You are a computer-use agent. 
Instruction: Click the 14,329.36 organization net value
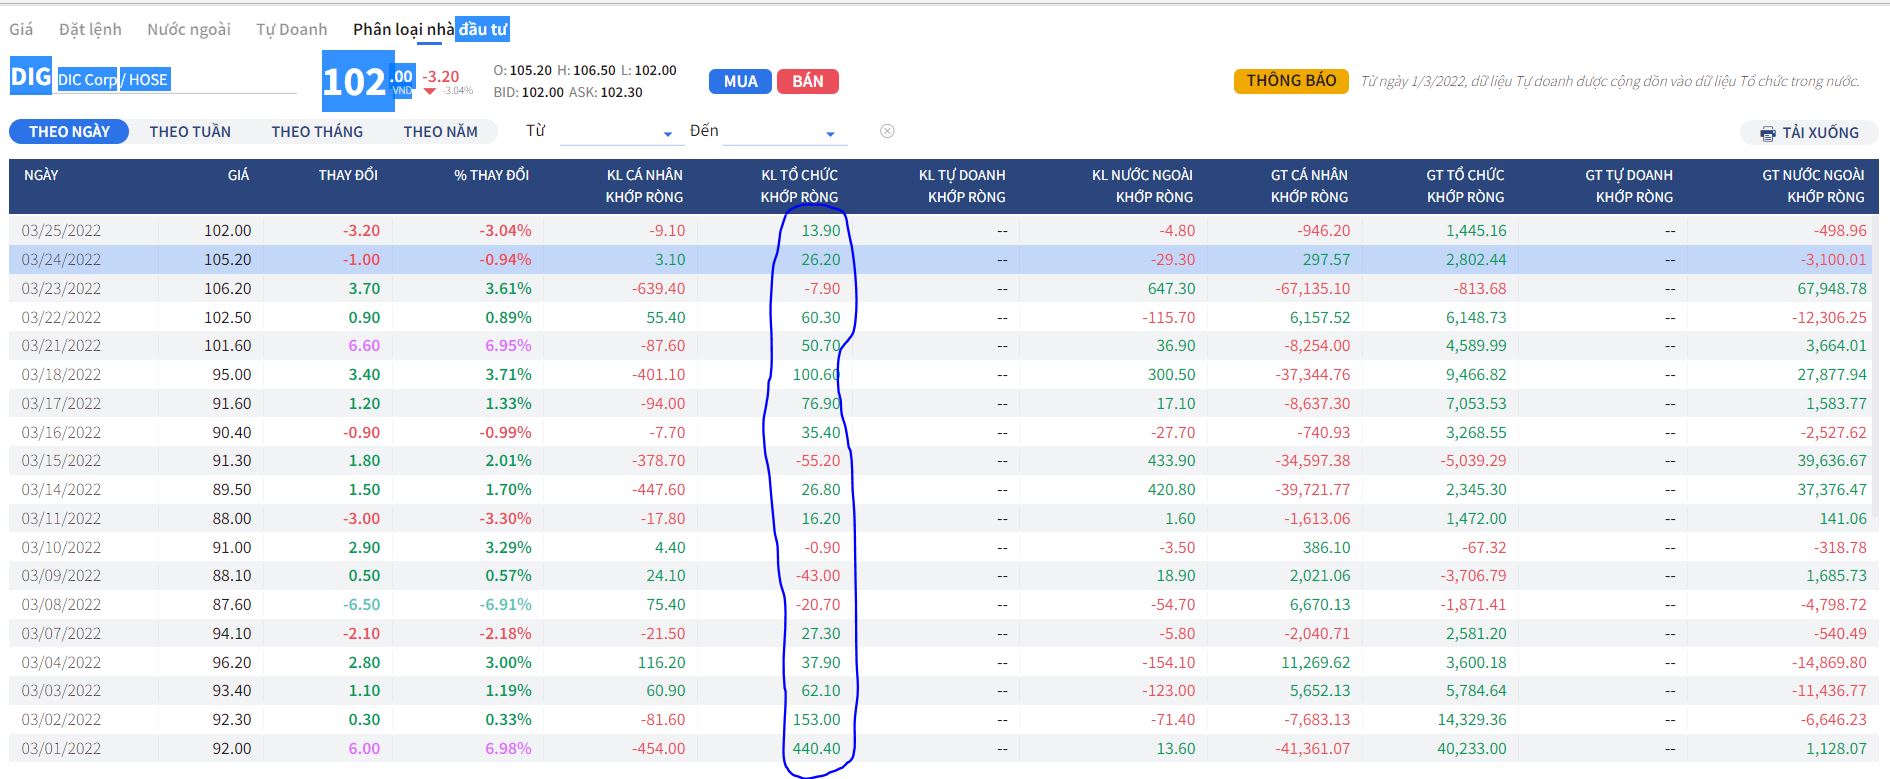click(x=1471, y=719)
